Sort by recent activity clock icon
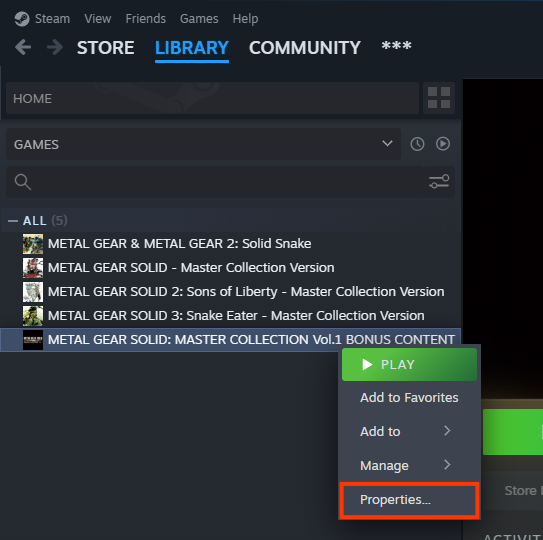543x540 pixels. pos(417,144)
